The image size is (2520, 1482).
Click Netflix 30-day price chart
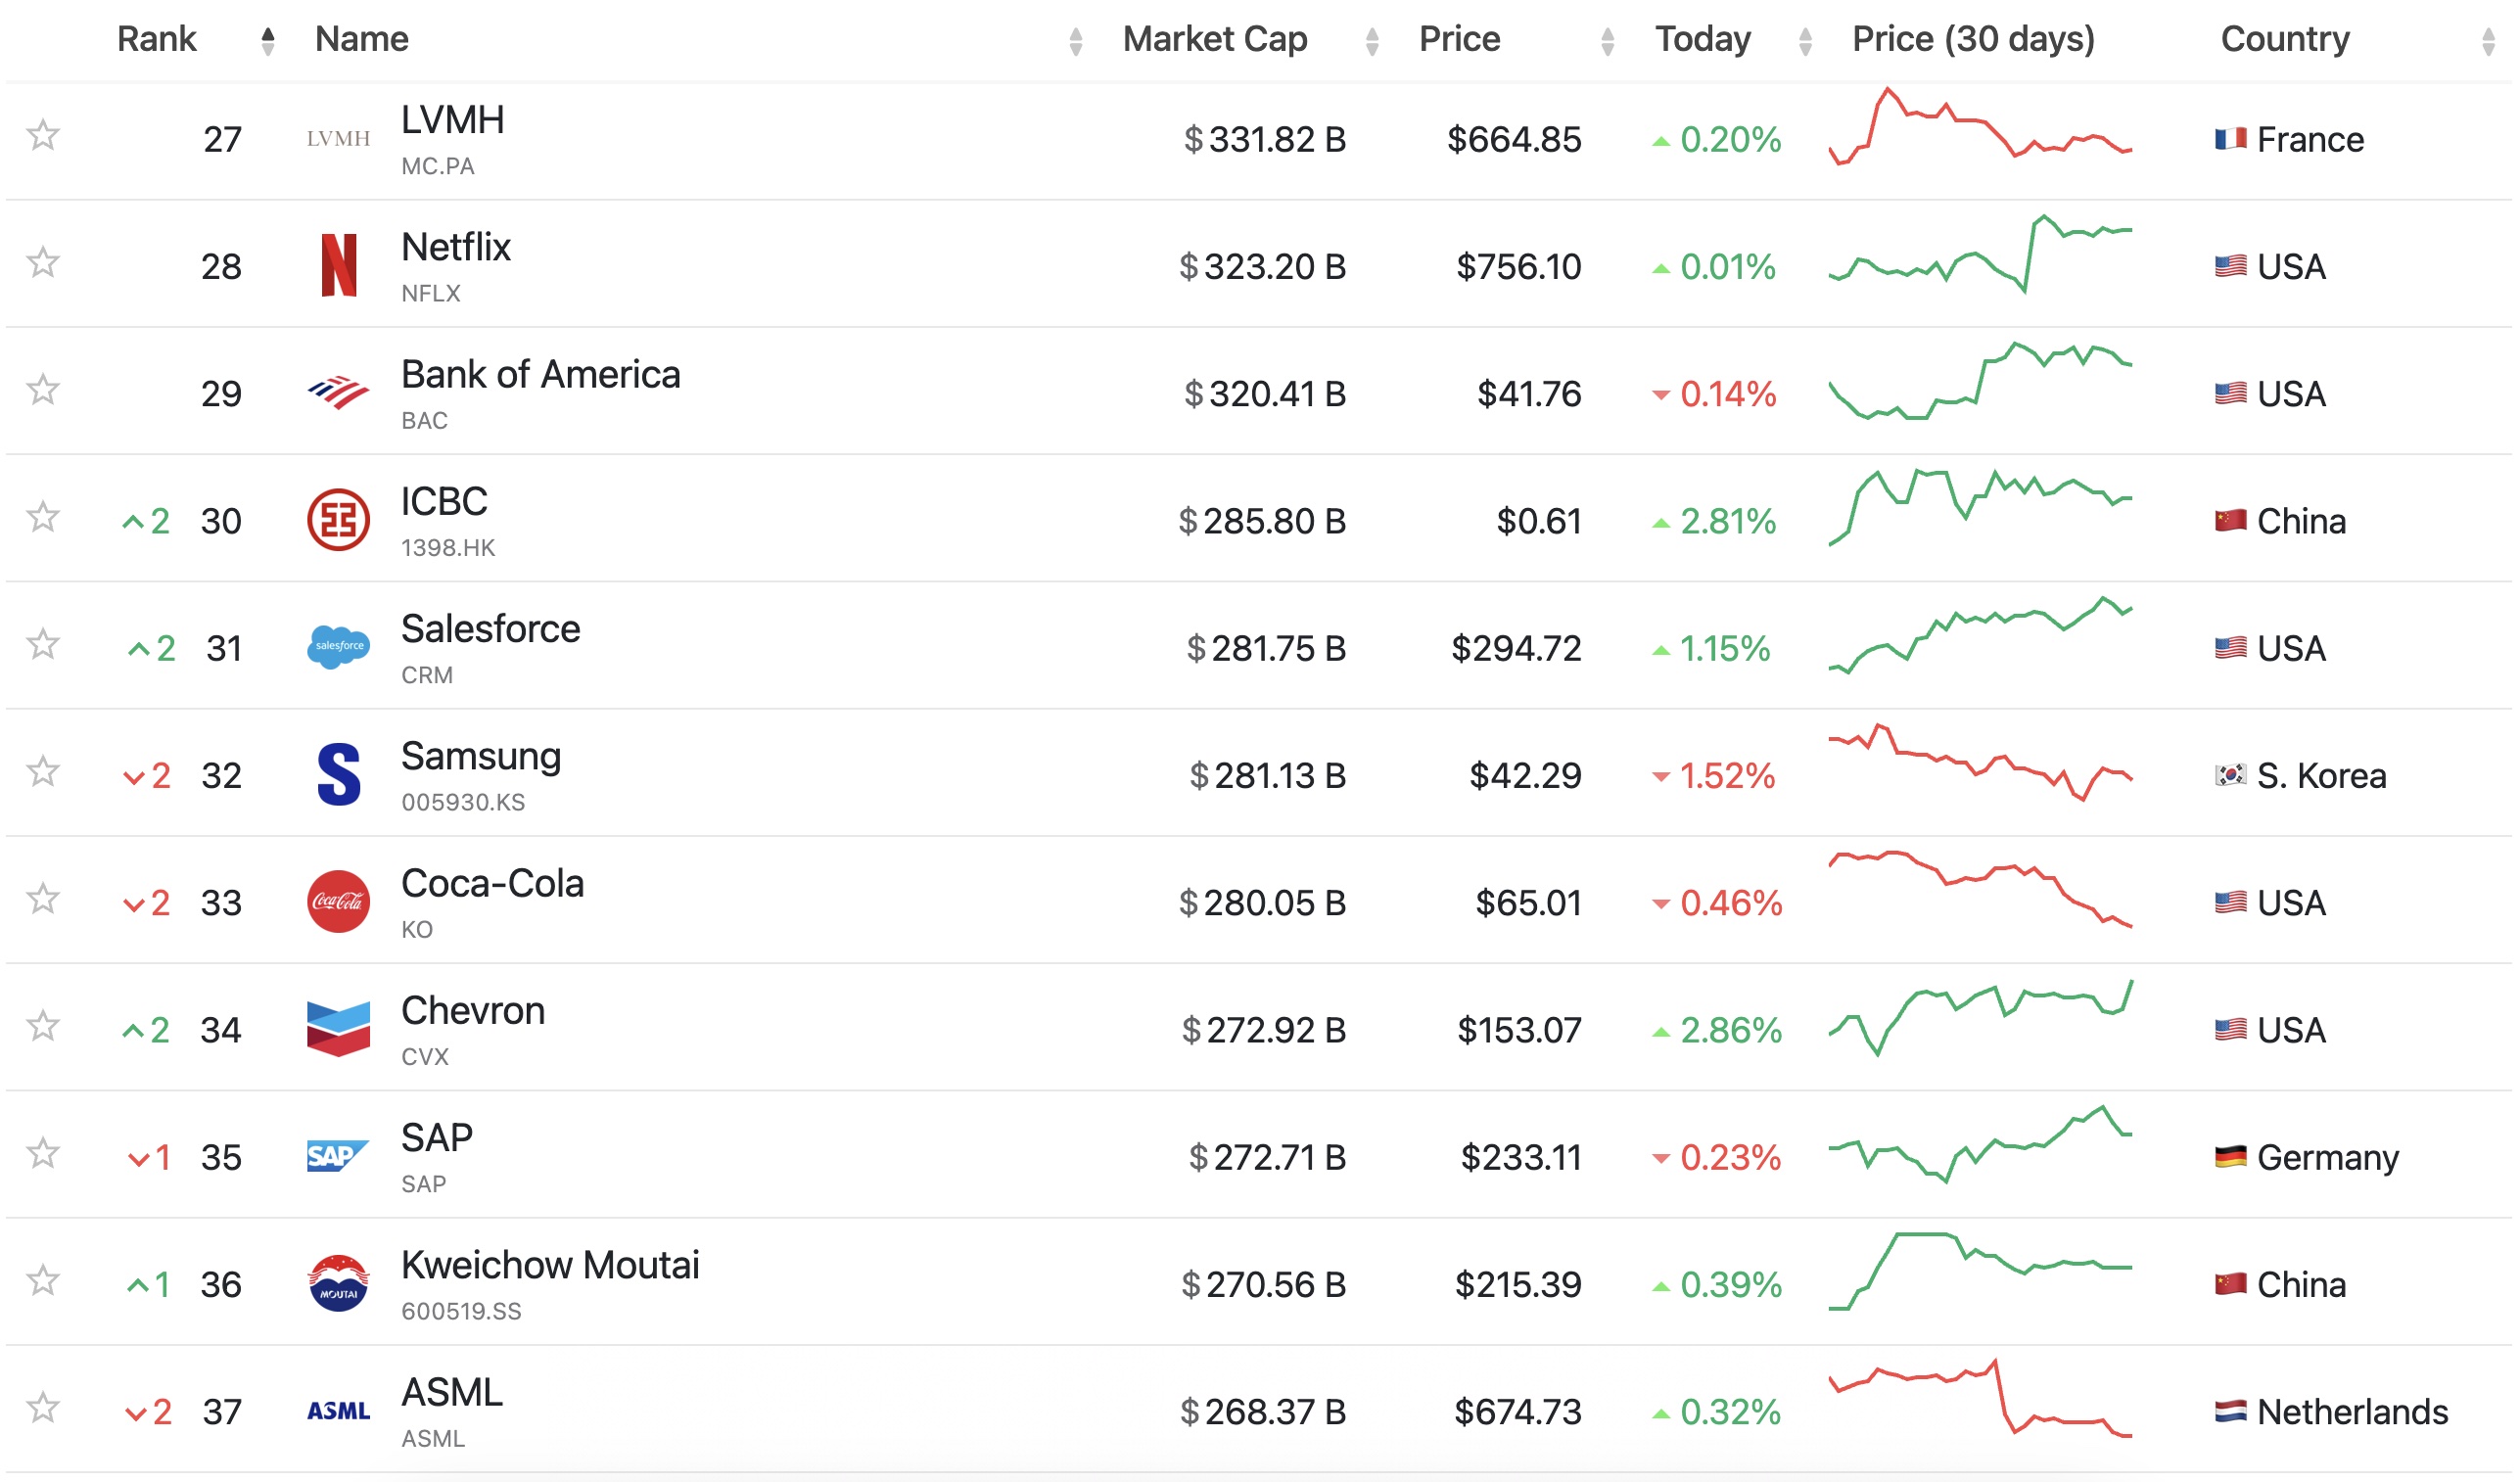click(x=1980, y=255)
